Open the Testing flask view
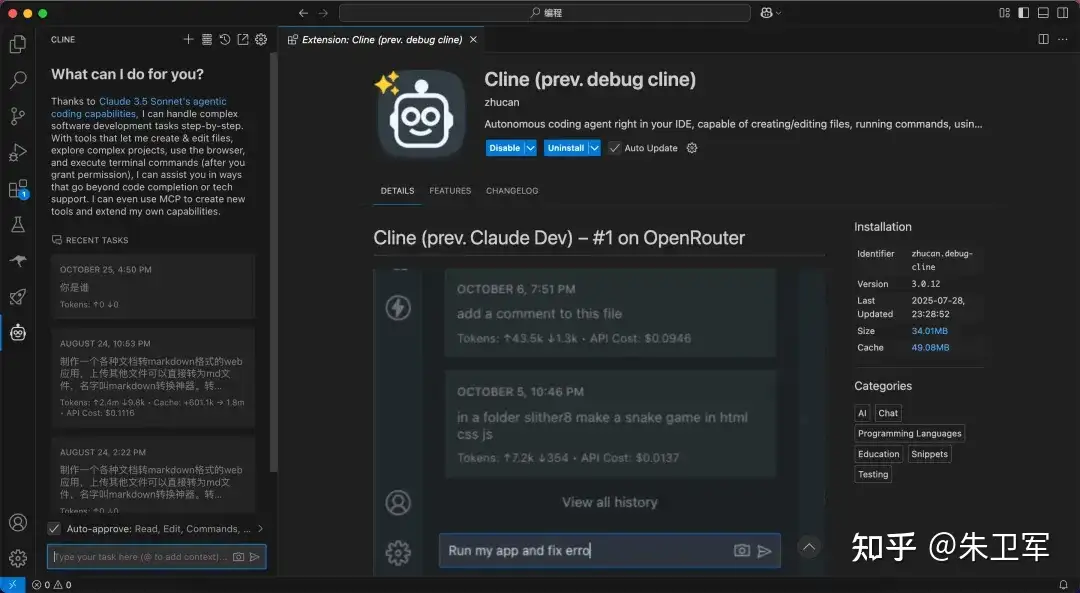 click(x=18, y=225)
